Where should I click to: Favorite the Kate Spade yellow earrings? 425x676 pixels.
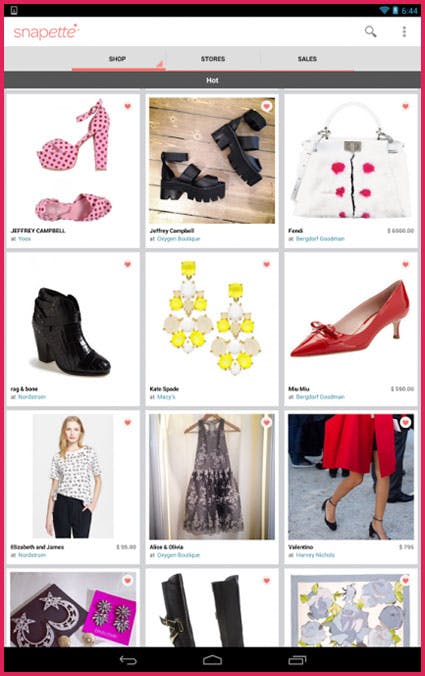tap(266, 264)
